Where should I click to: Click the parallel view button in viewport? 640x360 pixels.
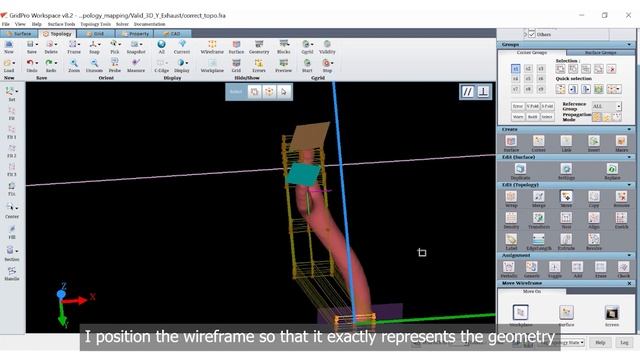coord(467,92)
